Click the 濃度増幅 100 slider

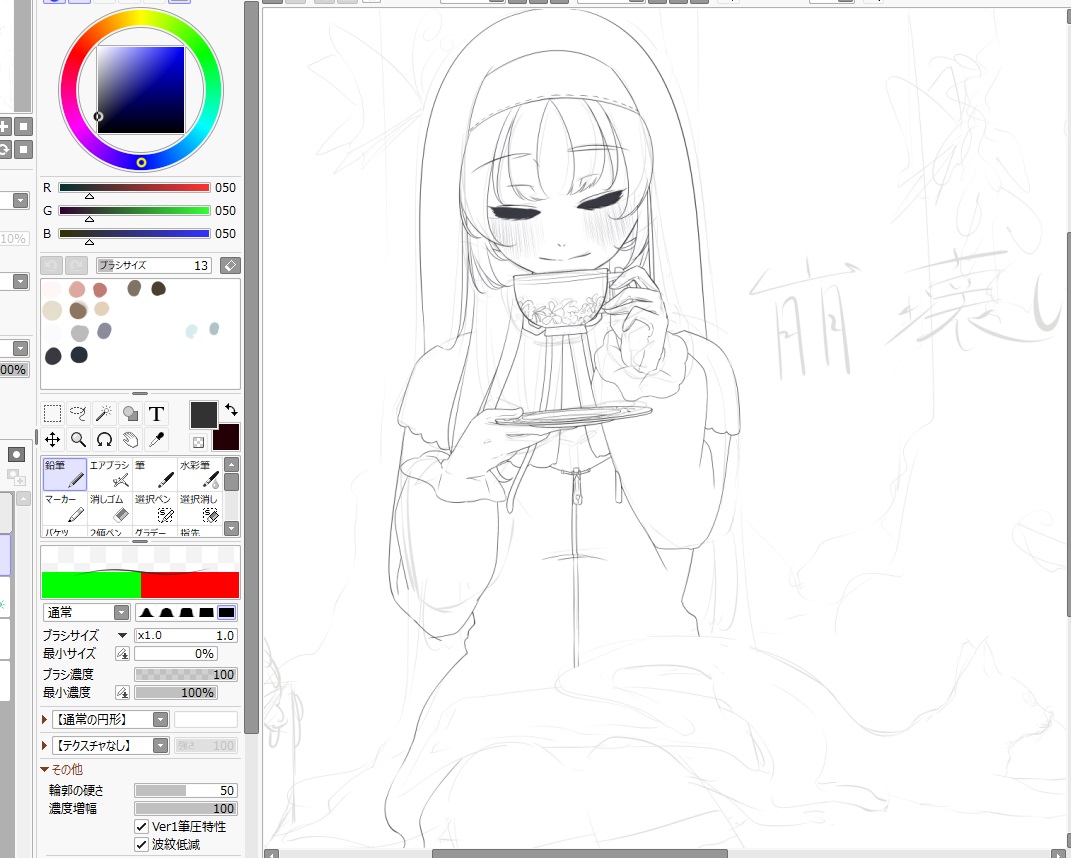coord(186,809)
